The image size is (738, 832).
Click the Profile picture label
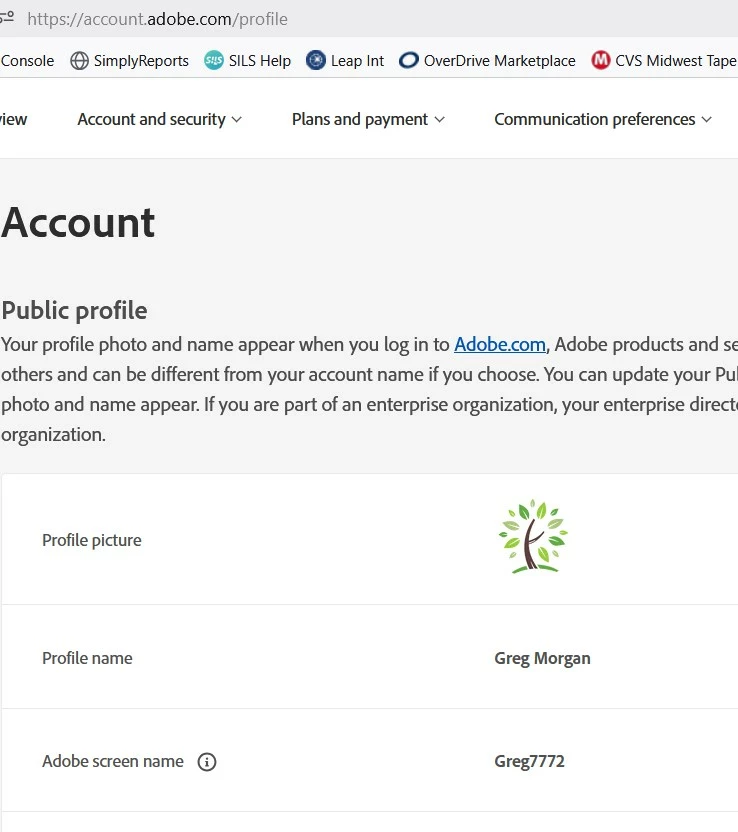[92, 540]
